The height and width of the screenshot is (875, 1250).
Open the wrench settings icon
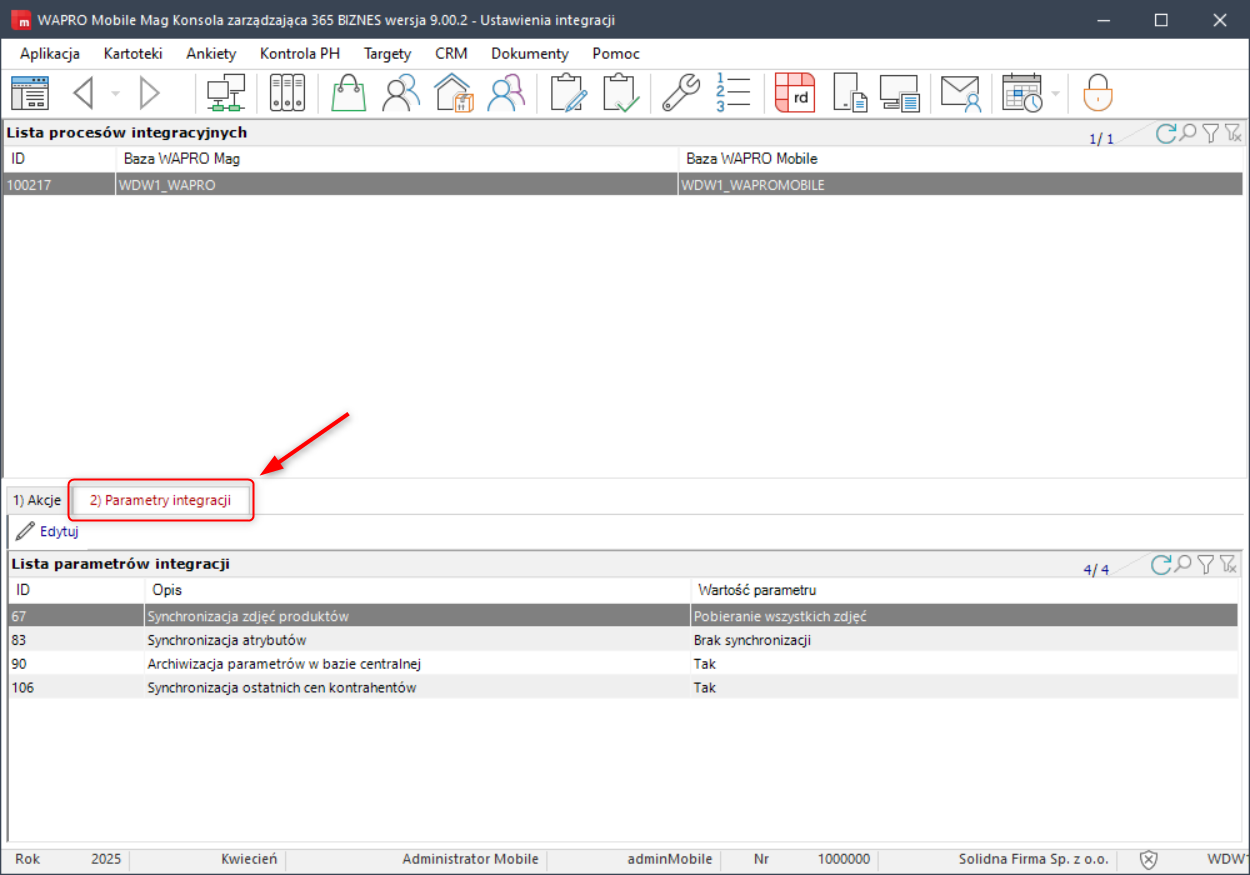click(682, 93)
